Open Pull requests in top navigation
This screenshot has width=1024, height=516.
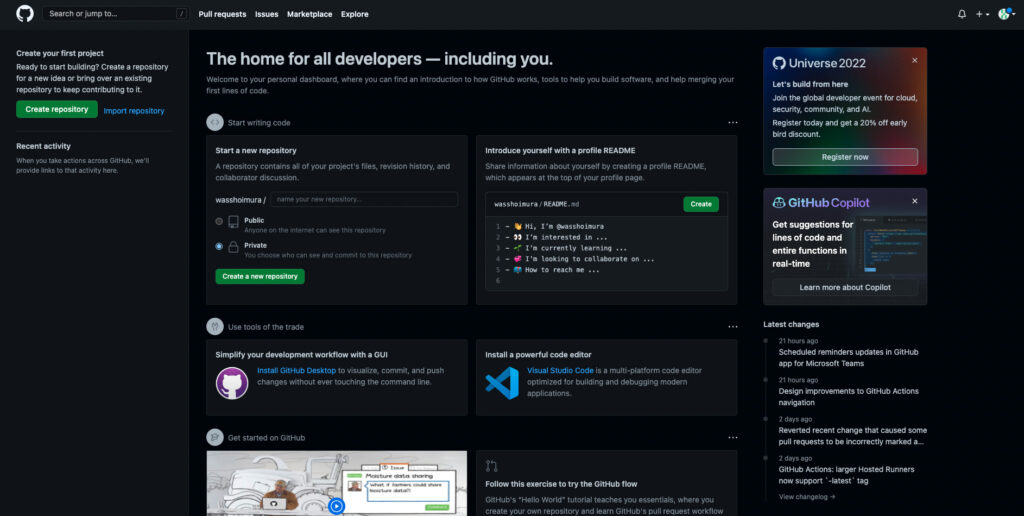point(222,14)
